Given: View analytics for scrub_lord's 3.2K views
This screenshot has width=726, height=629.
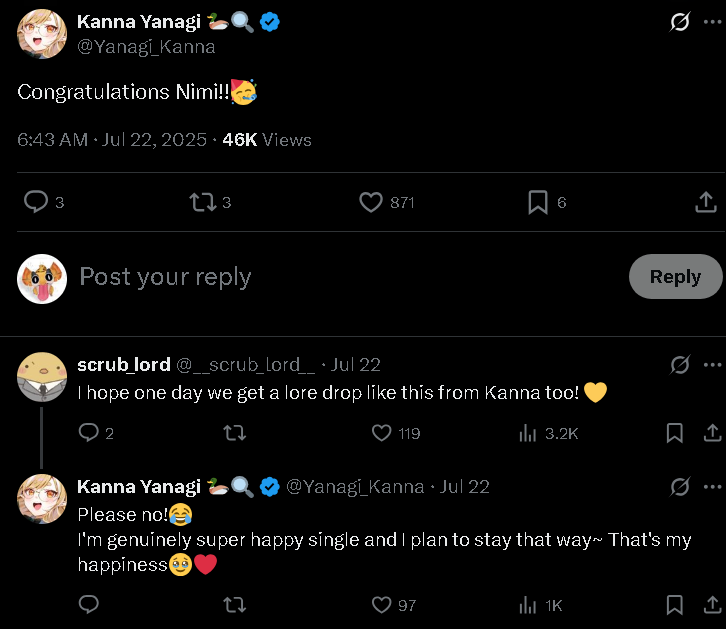Looking at the screenshot, I should tap(528, 433).
